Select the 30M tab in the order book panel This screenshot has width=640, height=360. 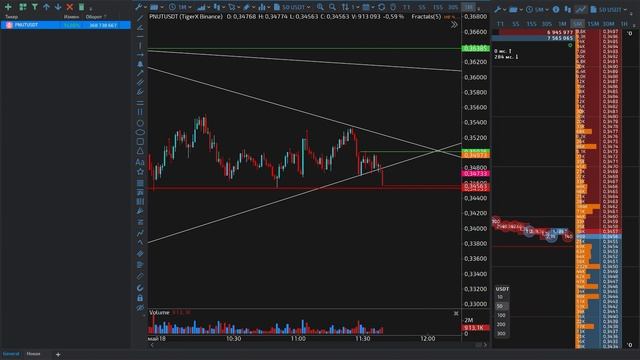[x=609, y=24]
